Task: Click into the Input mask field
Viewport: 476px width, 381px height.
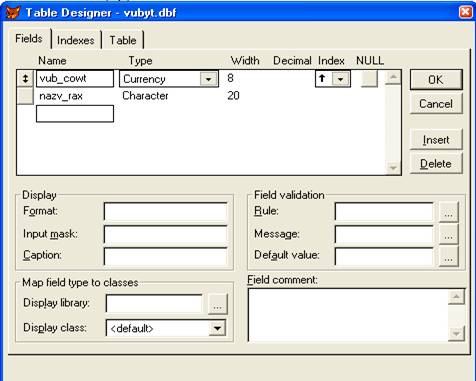Action: tap(165, 235)
